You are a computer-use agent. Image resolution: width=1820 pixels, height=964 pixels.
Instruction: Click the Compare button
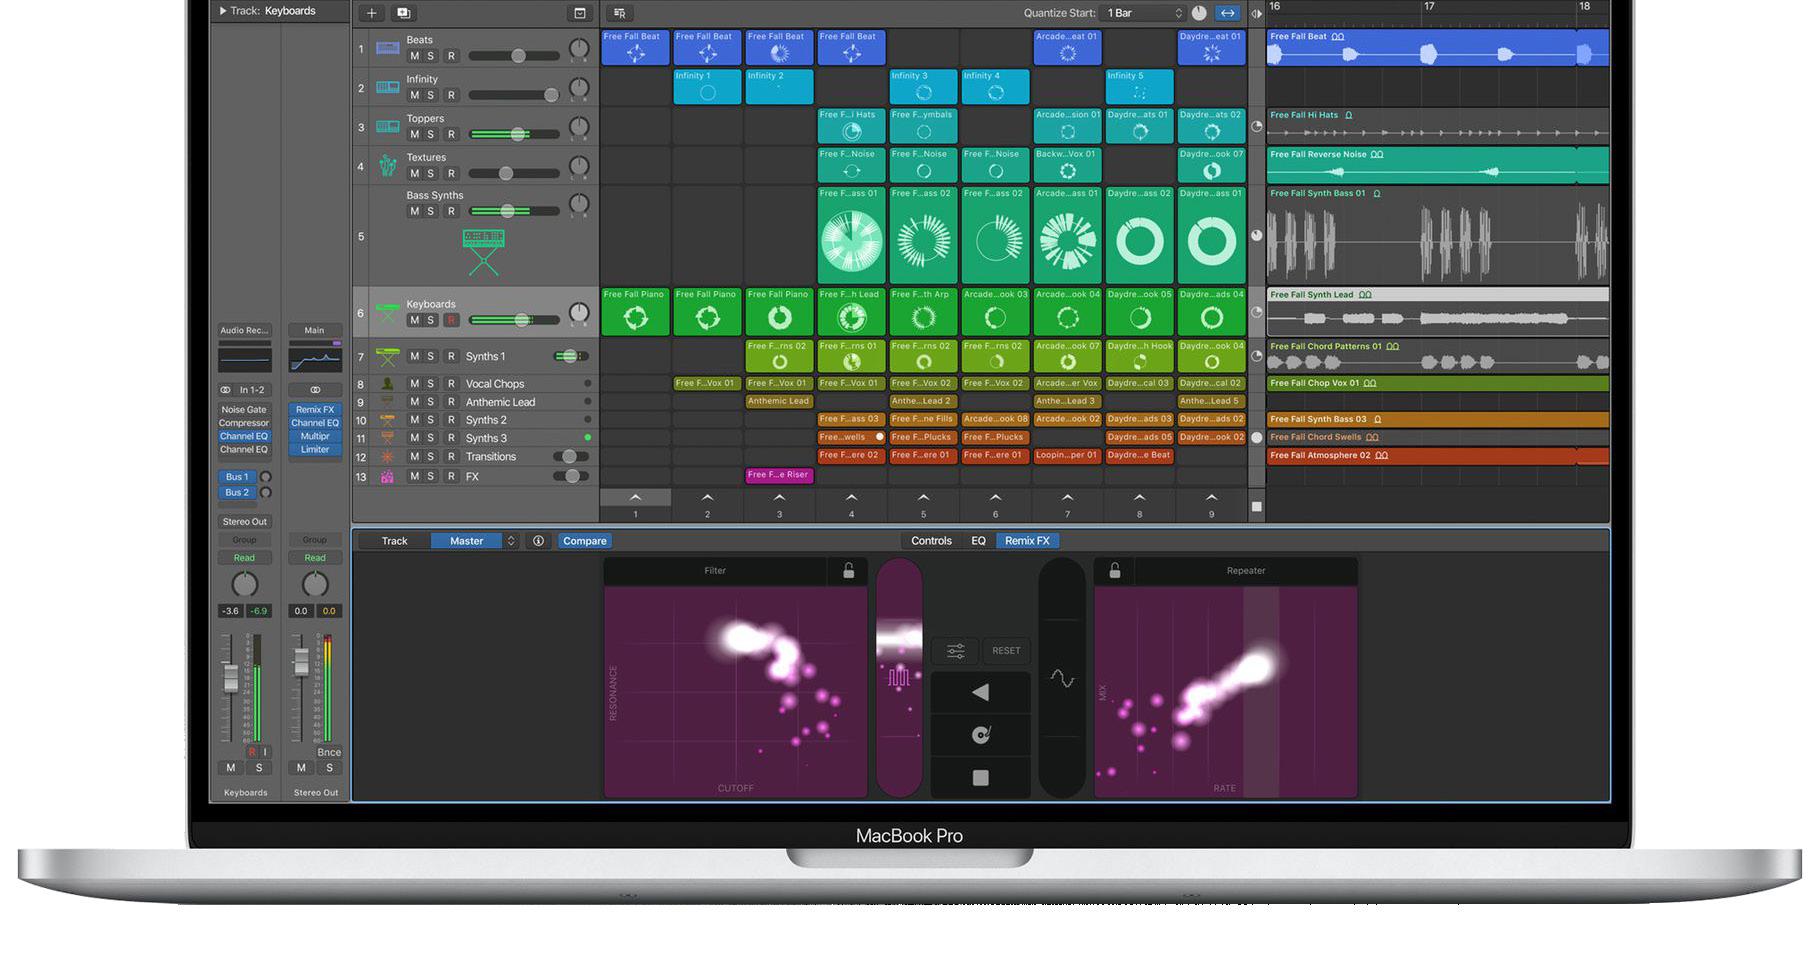(x=585, y=541)
